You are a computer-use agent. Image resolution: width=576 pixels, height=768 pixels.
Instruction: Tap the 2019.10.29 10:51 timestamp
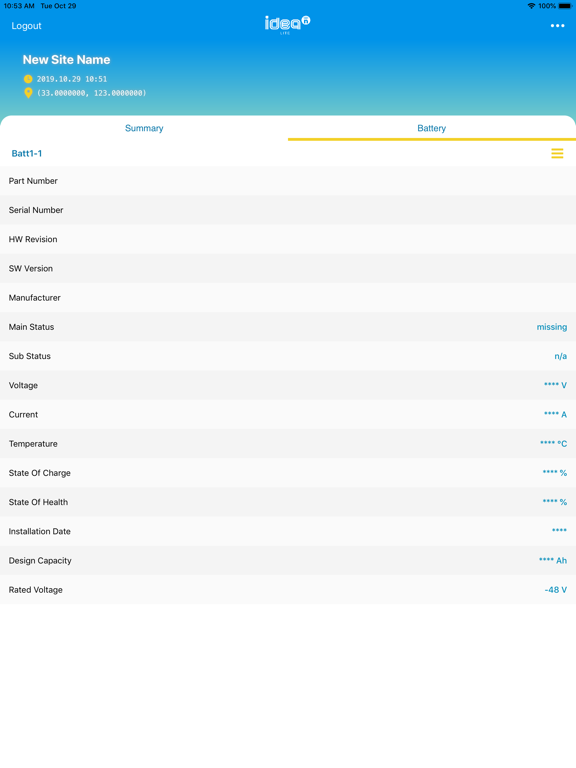click(x=72, y=79)
